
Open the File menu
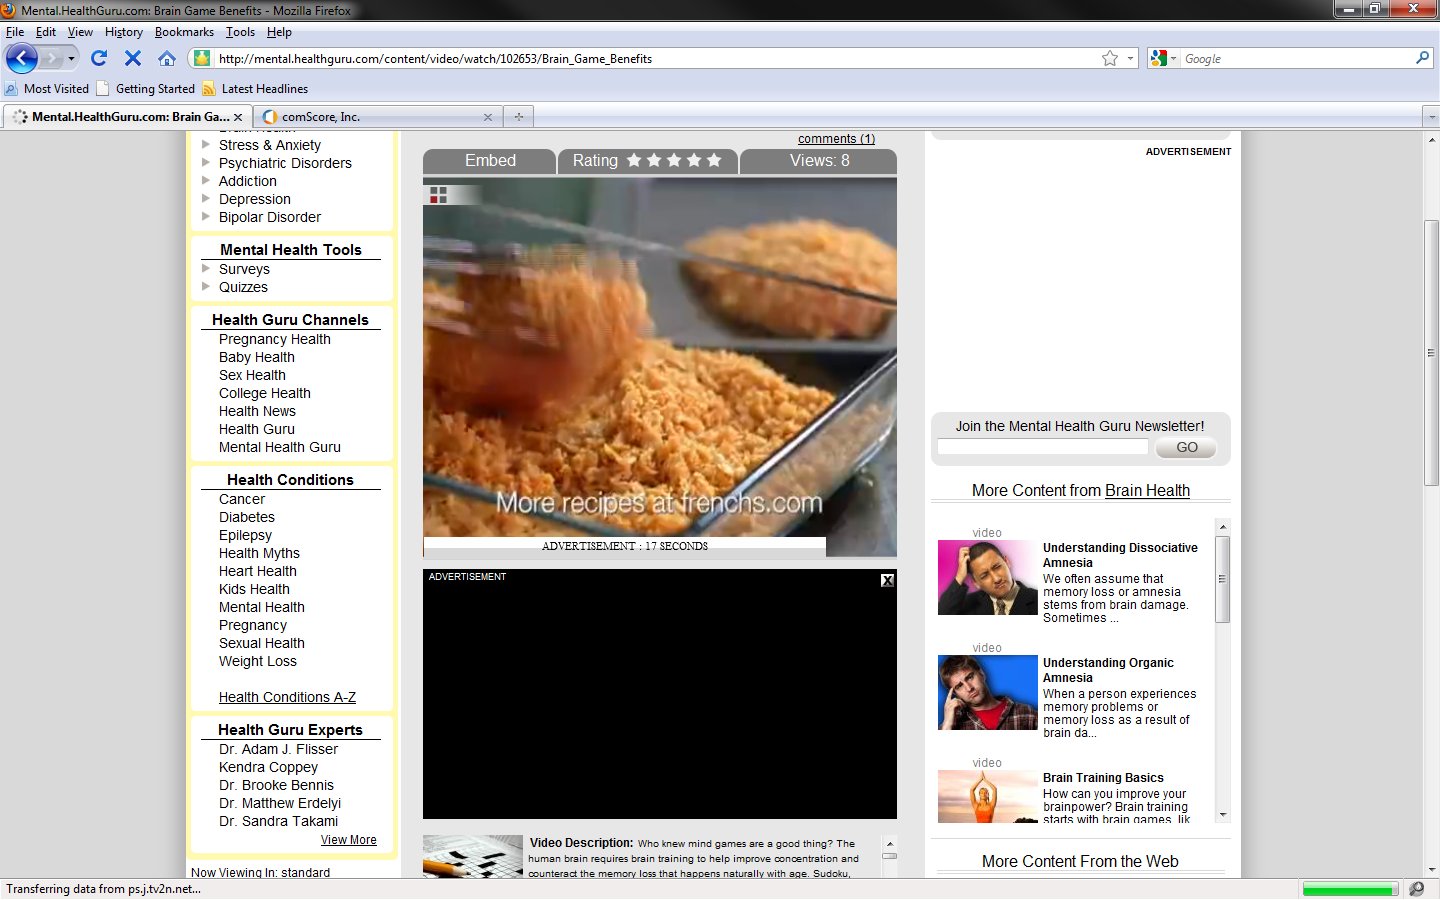pyautogui.click(x=15, y=32)
